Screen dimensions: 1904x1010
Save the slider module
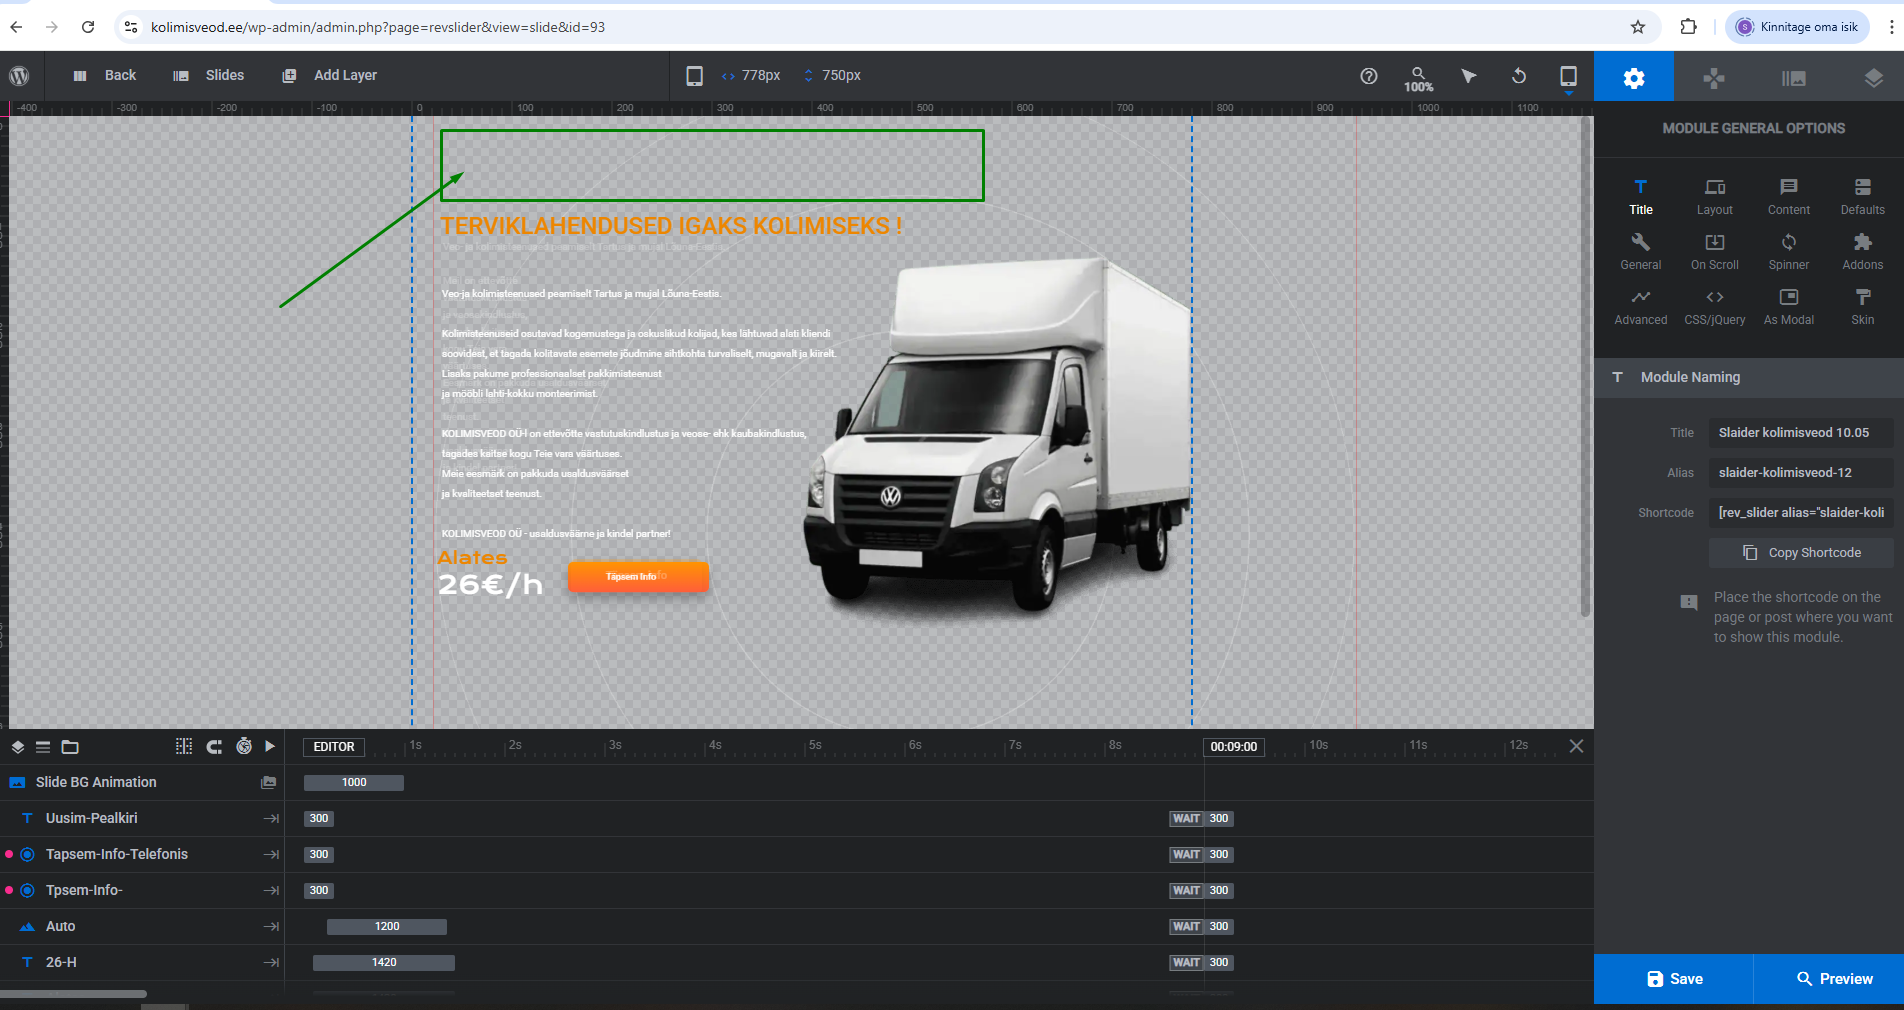(x=1673, y=979)
